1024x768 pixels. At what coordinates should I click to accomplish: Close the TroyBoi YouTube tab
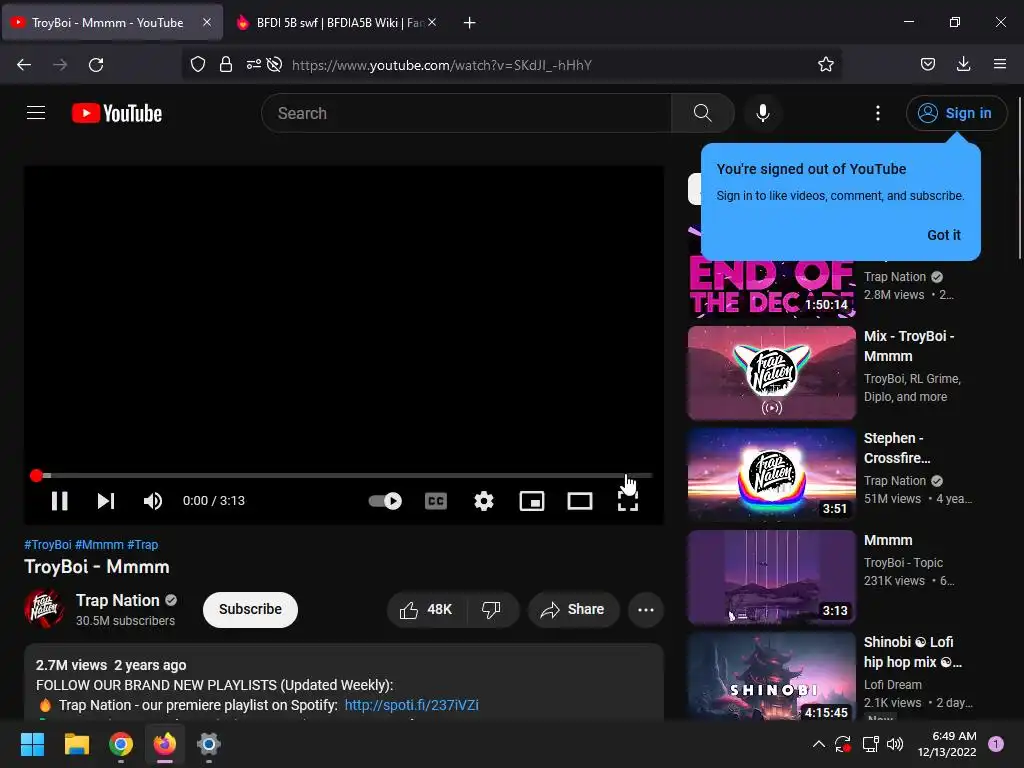click(206, 23)
